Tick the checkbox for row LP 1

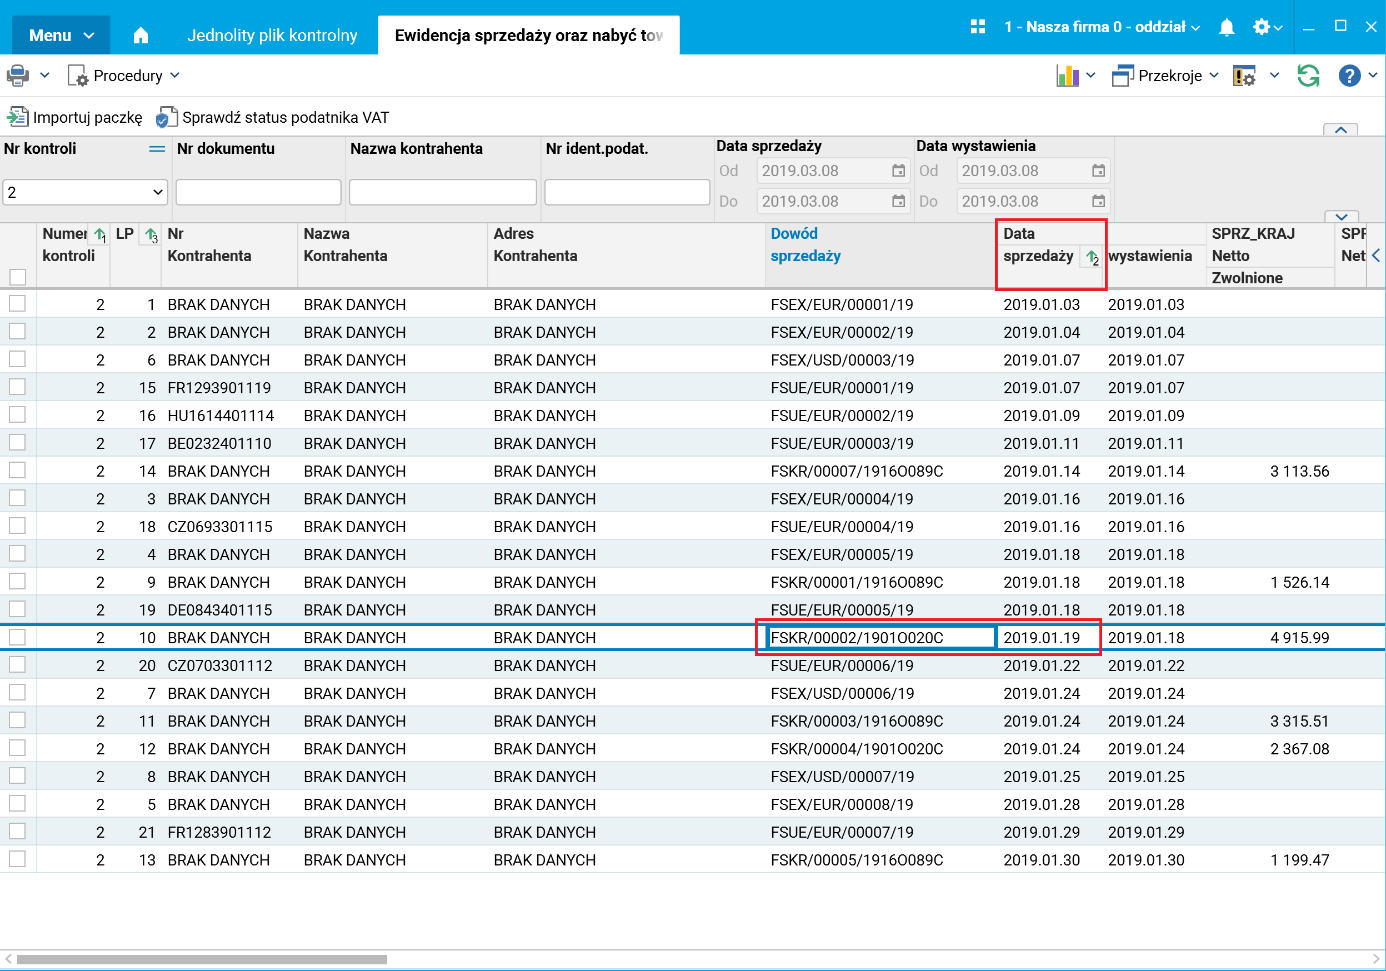click(17, 304)
